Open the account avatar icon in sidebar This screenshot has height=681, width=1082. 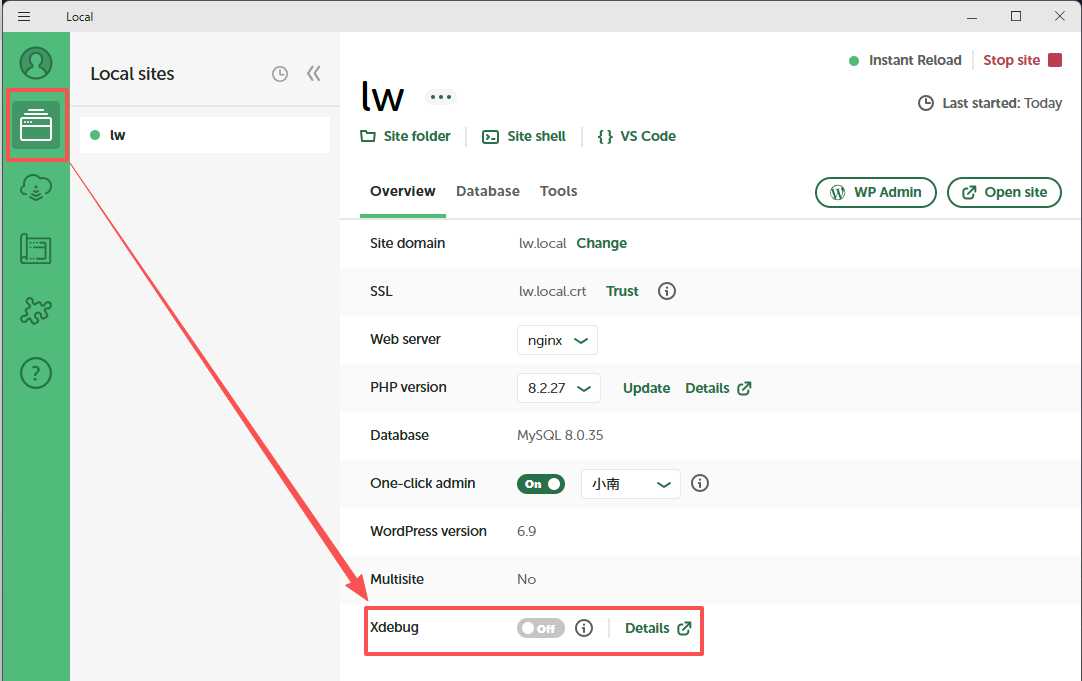coord(36,63)
